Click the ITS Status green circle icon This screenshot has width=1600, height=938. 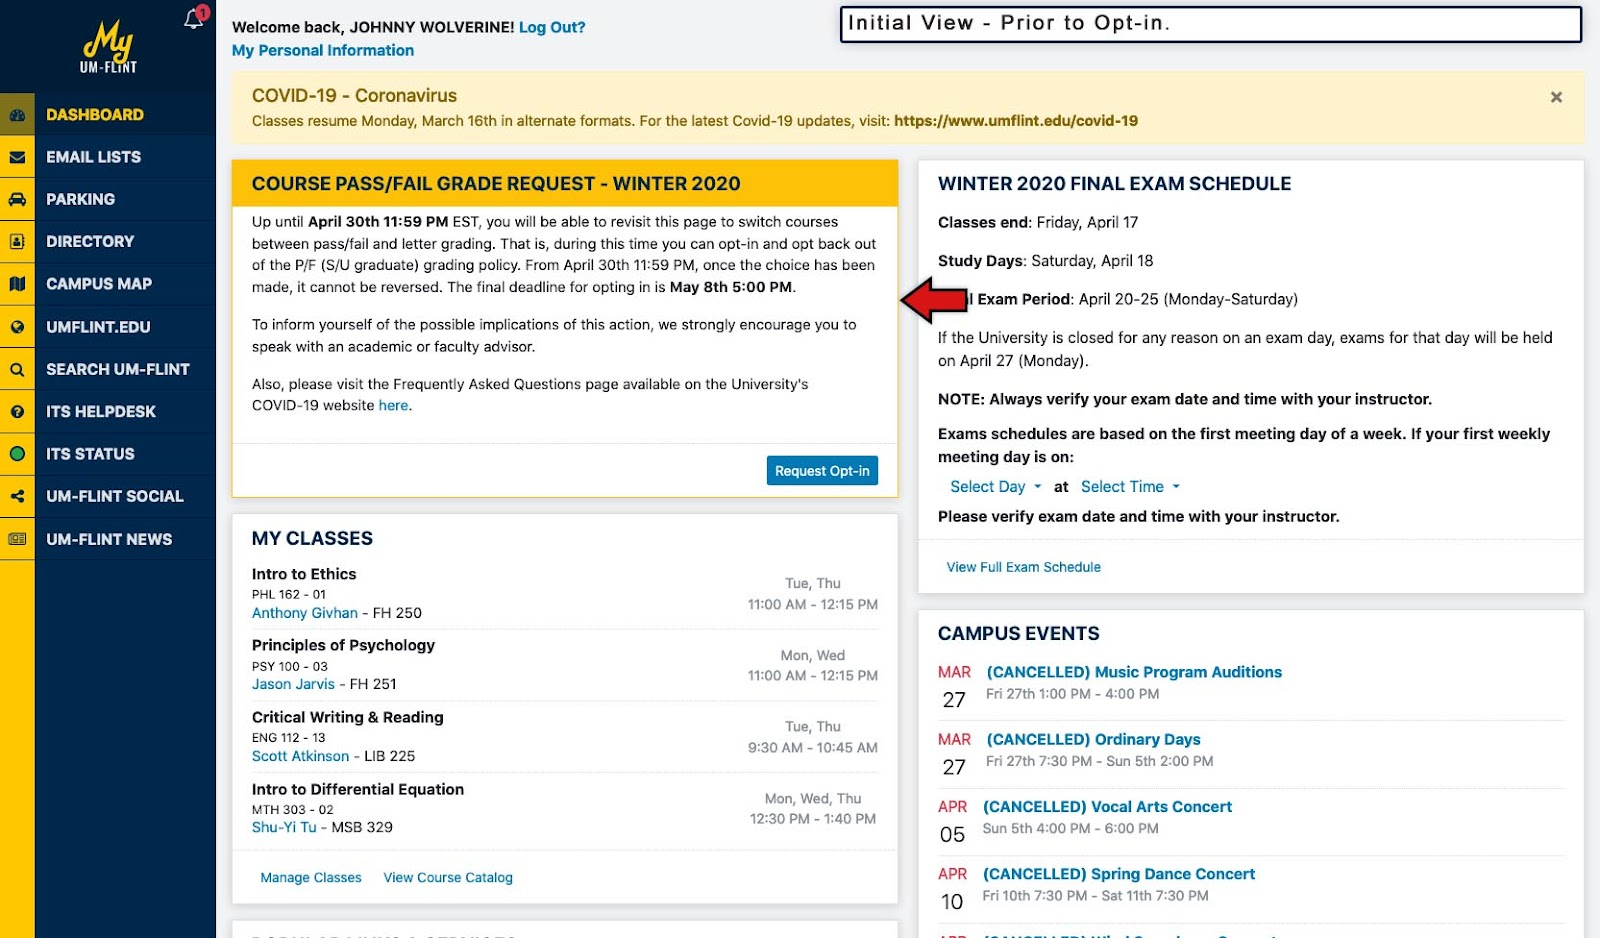coord(17,454)
